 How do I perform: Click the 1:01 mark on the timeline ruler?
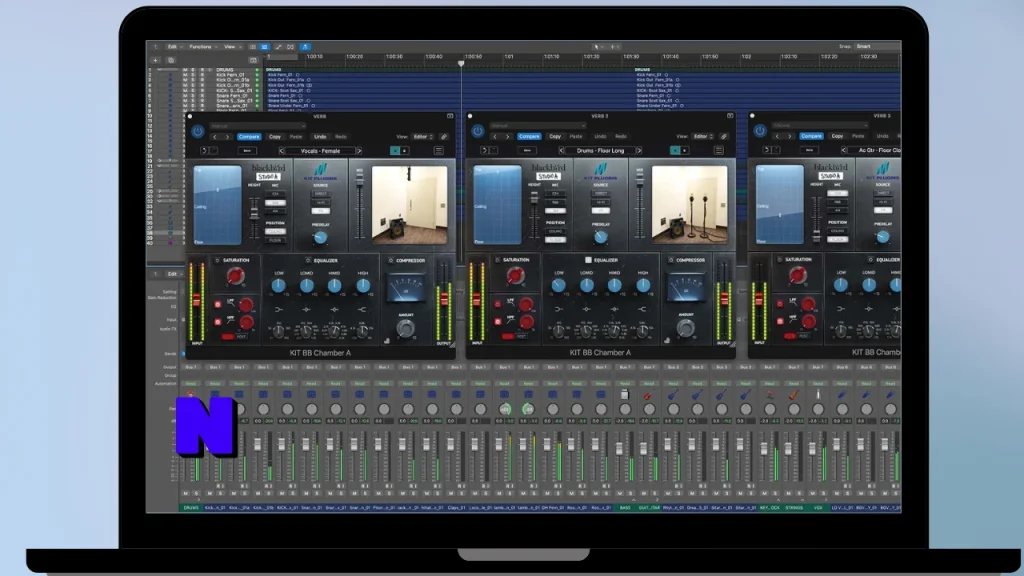coord(509,57)
